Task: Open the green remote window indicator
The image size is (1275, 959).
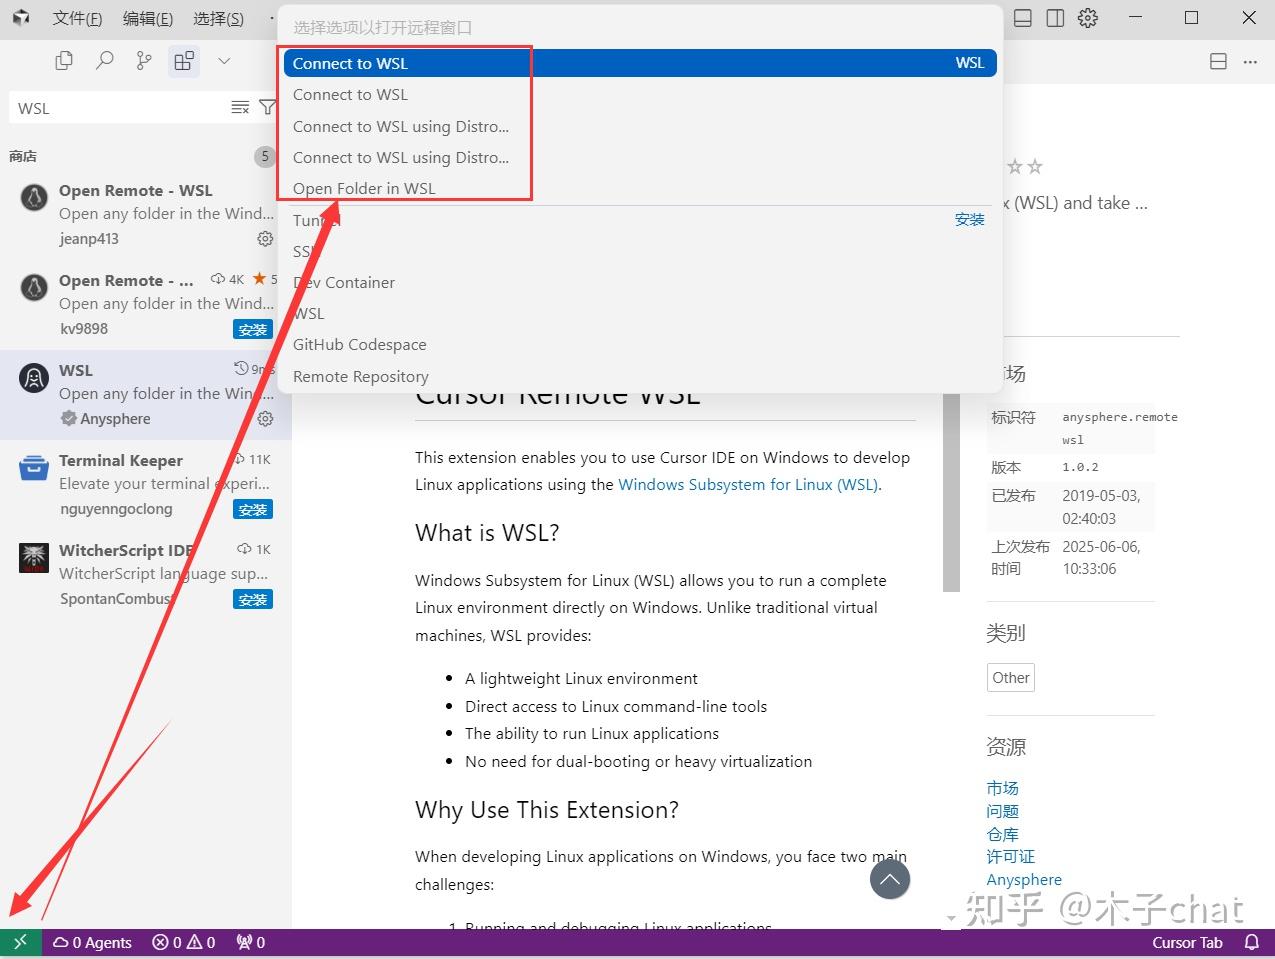Action: [20, 943]
